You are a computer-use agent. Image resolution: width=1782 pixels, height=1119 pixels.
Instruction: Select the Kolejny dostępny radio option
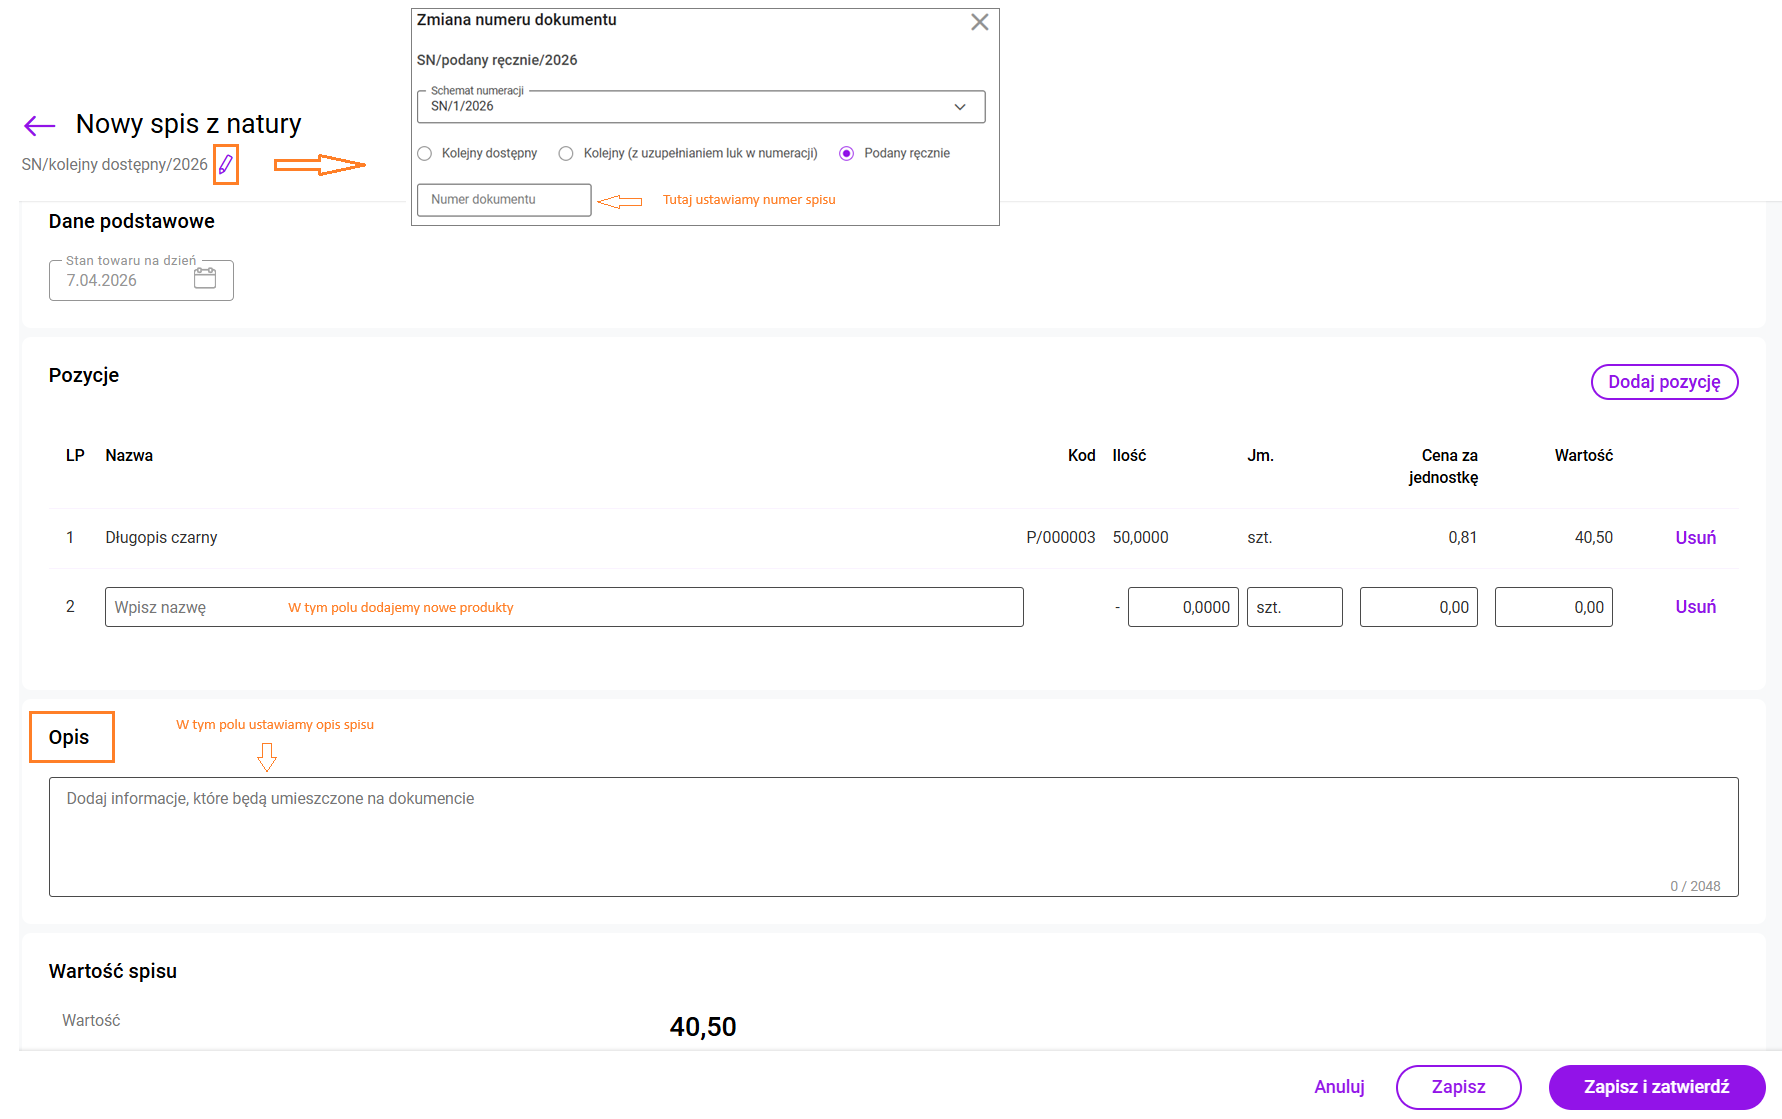tap(425, 153)
